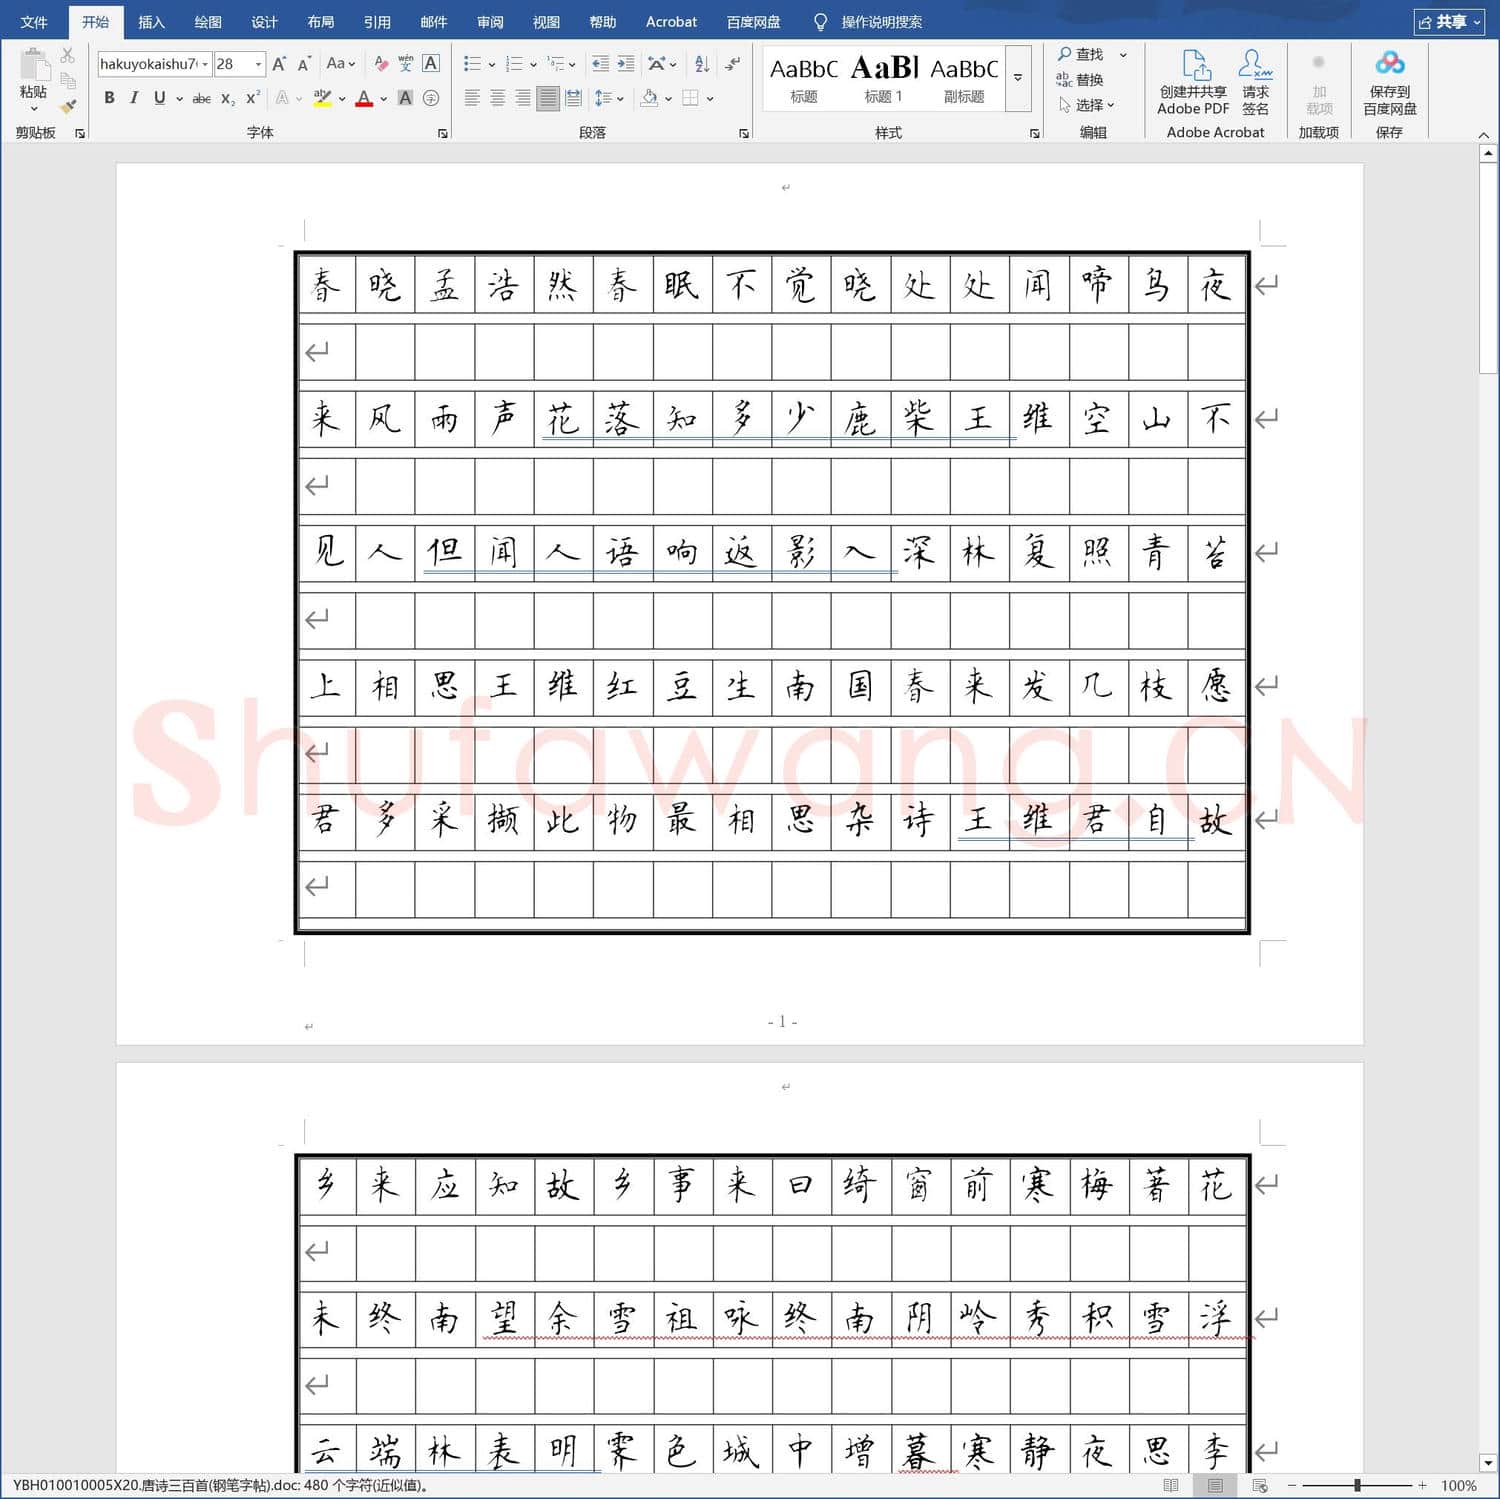Open the Acrobat tab
This screenshot has width=1500, height=1499.
point(671,22)
